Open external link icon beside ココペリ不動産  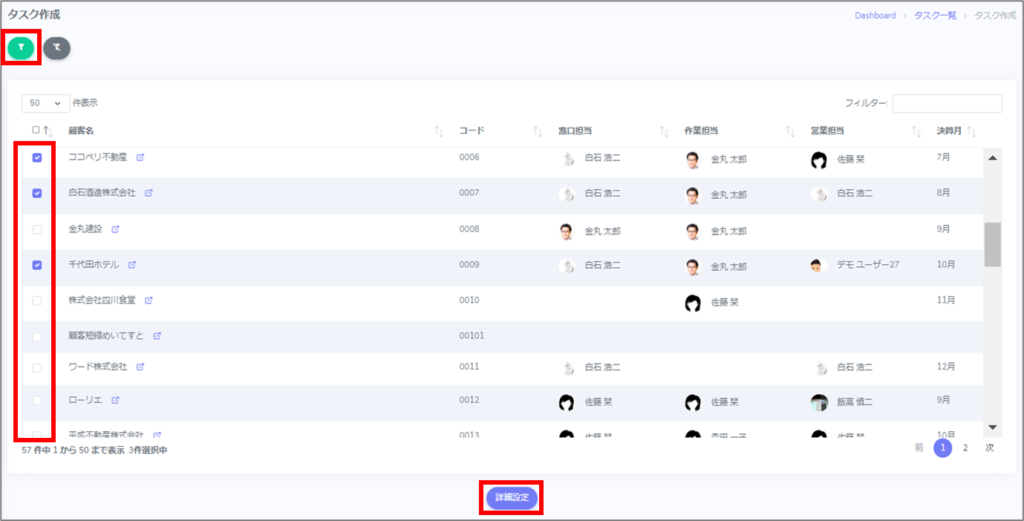(x=140, y=158)
